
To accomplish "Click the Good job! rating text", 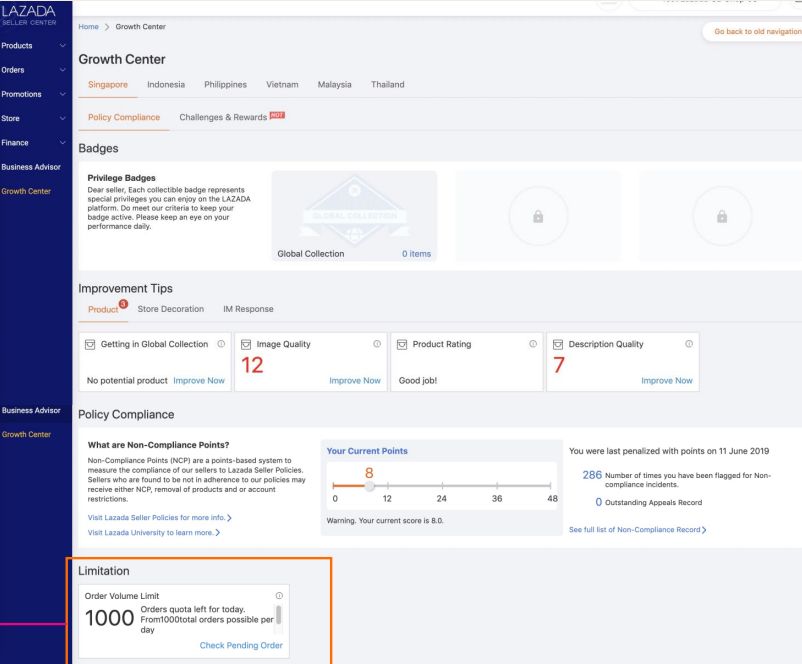I will pyautogui.click(x=418, y=381).
